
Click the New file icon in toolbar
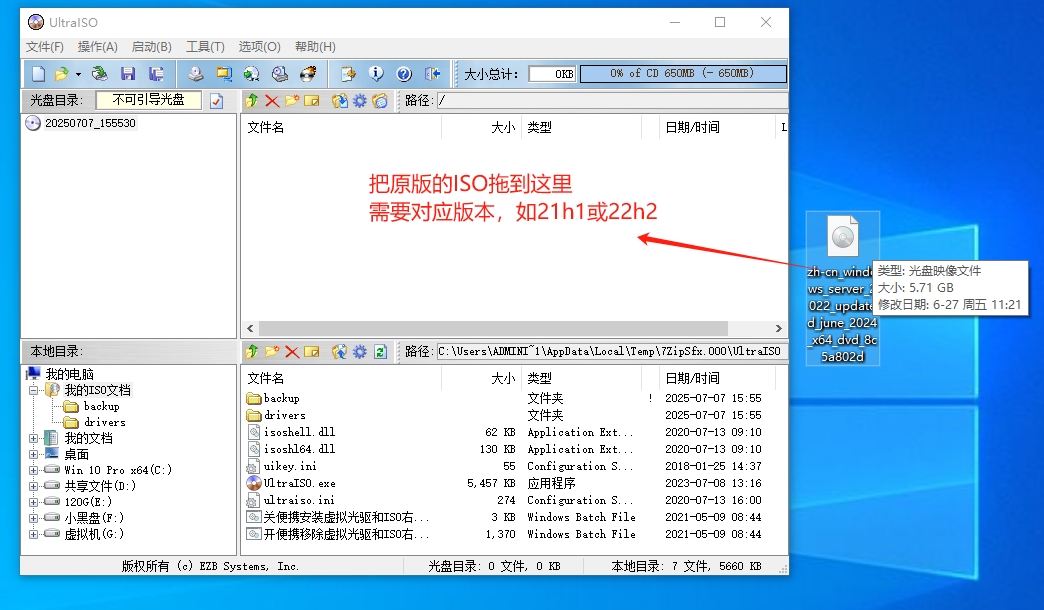click(x=38, y=74)
